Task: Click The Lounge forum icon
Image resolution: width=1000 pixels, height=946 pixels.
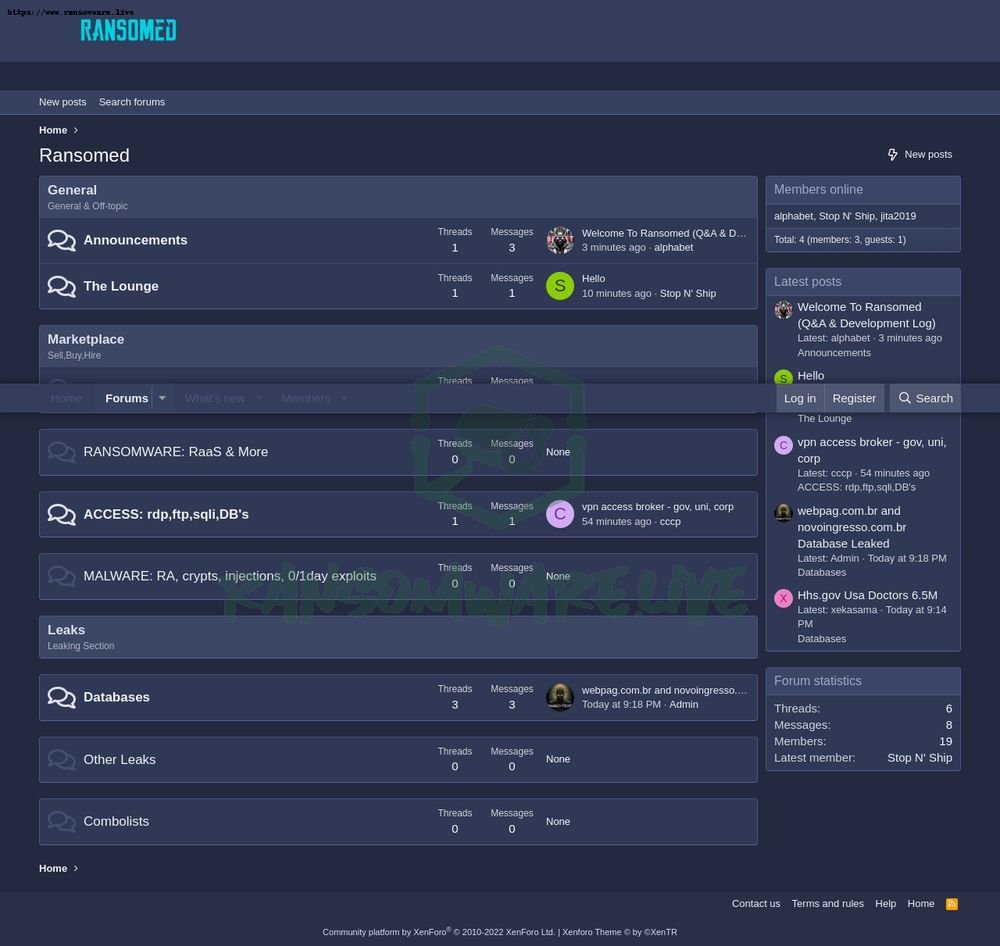Action: click(x=61, y=286)
